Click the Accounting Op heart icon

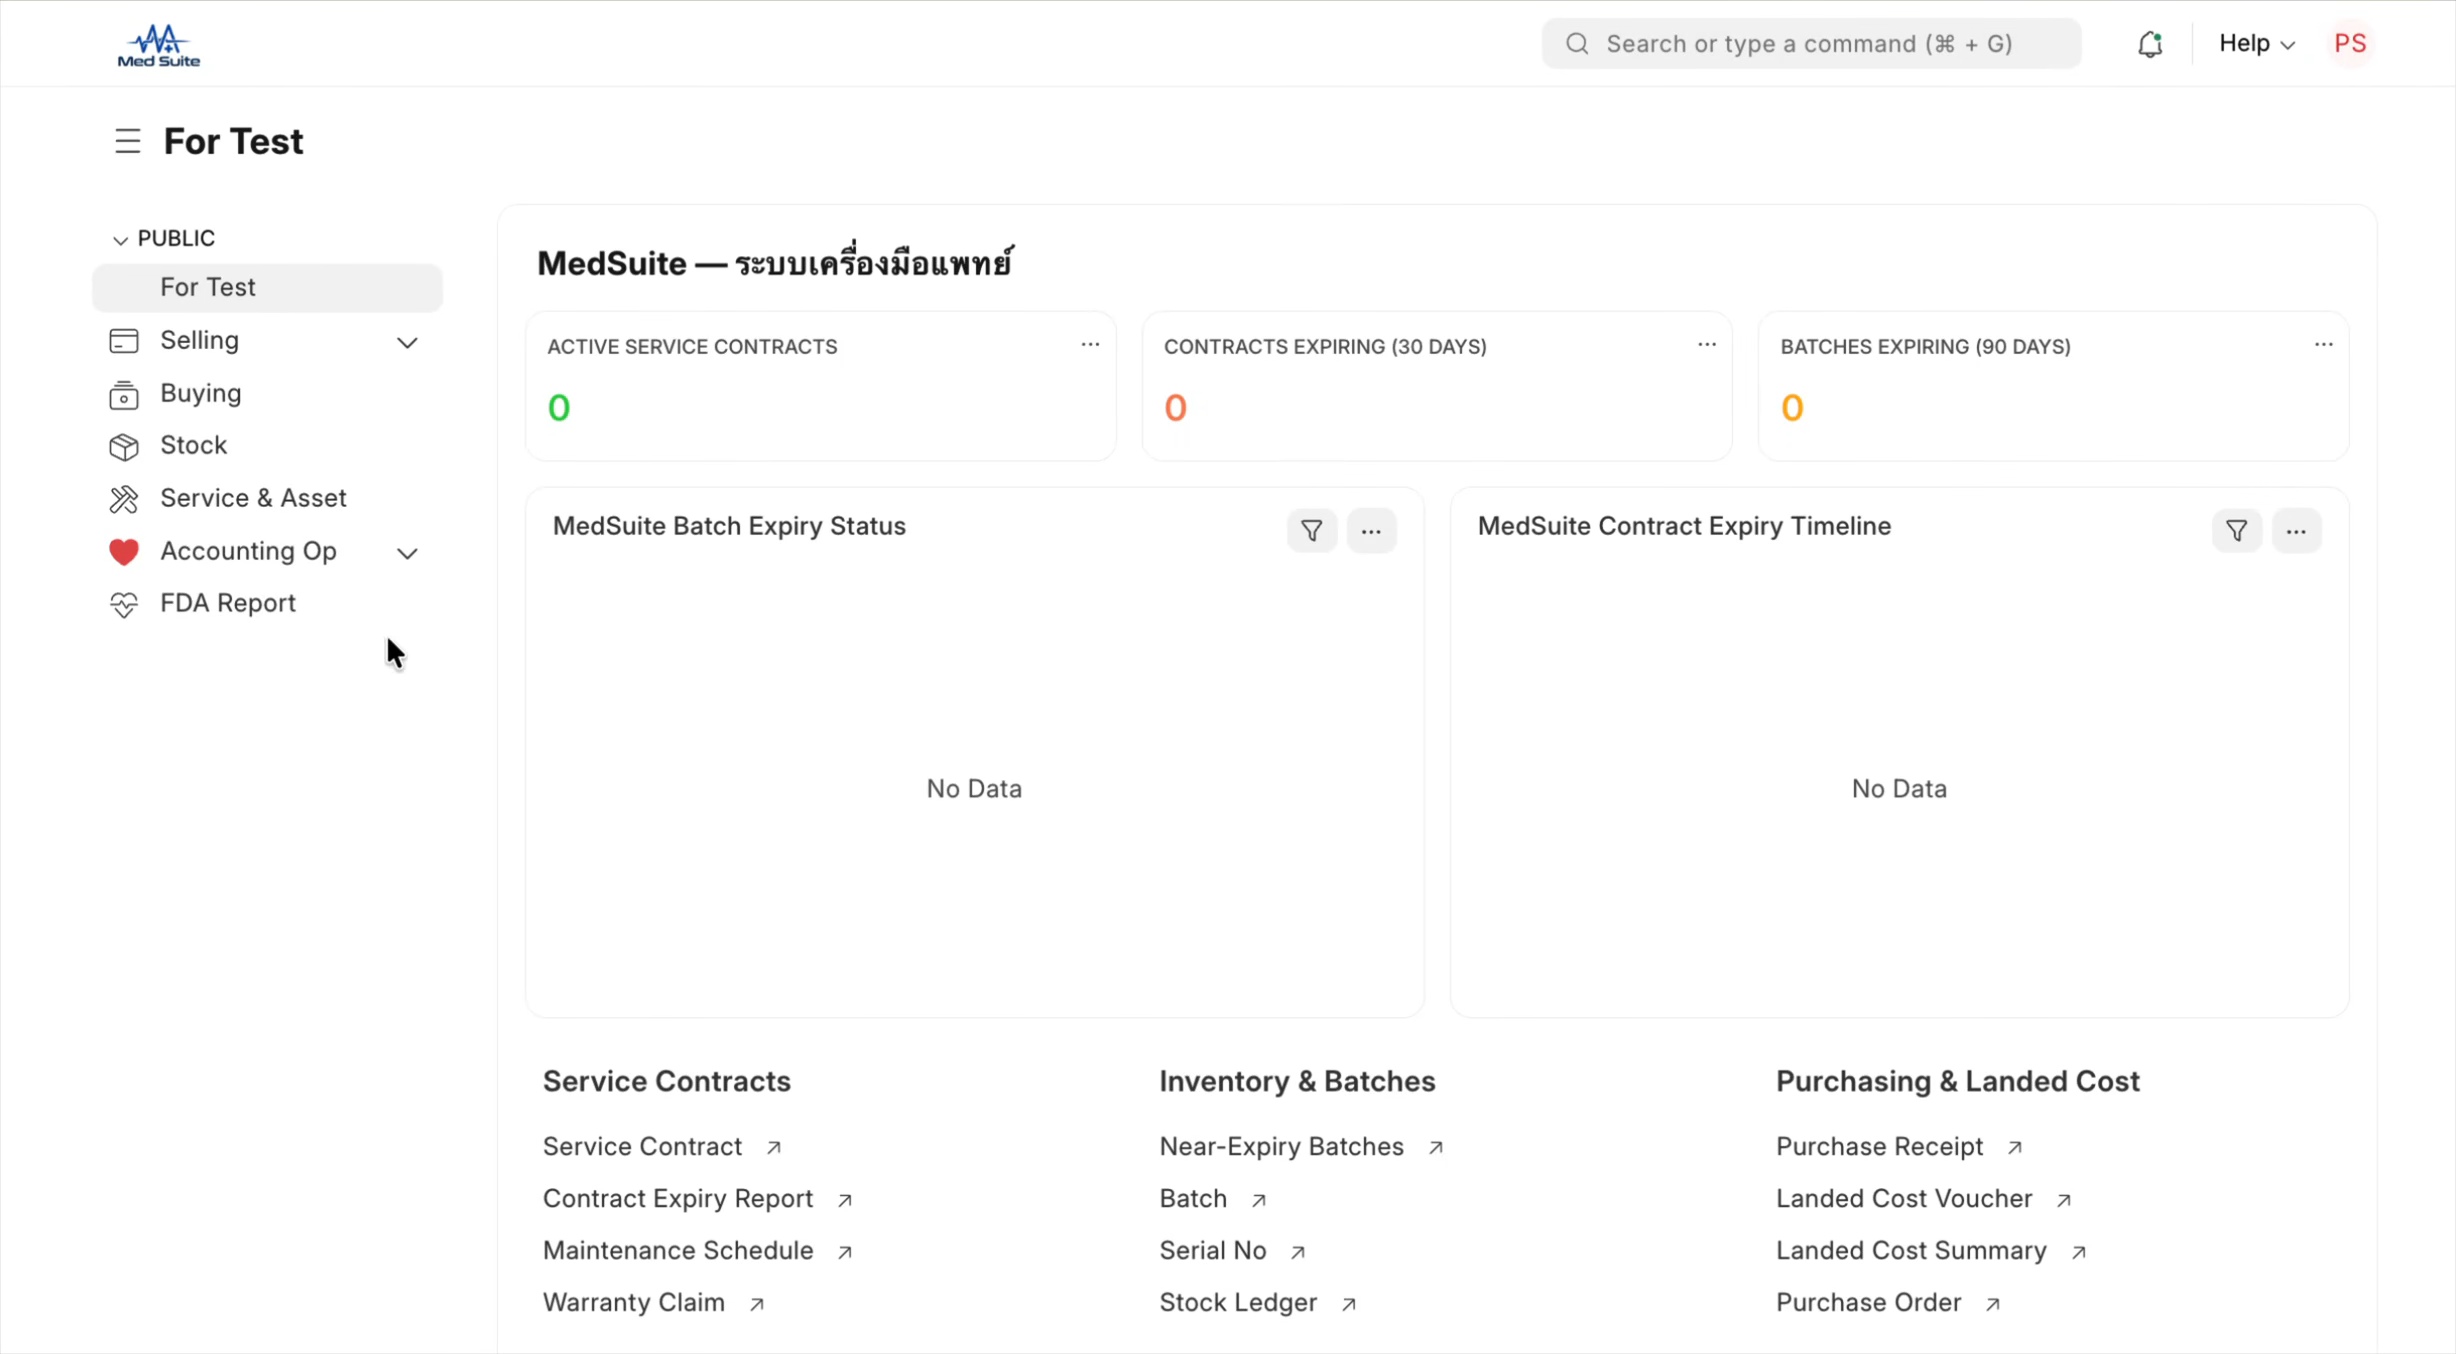[124, 551]
